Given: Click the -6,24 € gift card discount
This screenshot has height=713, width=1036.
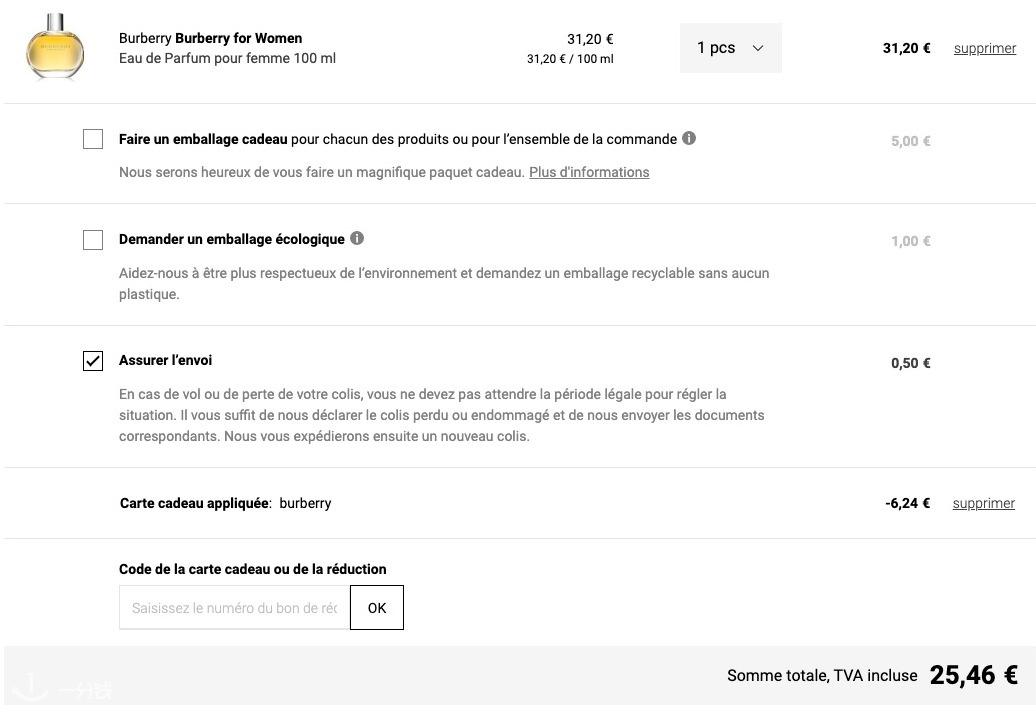Looking at the screenshot, I should tap(907, 504).
